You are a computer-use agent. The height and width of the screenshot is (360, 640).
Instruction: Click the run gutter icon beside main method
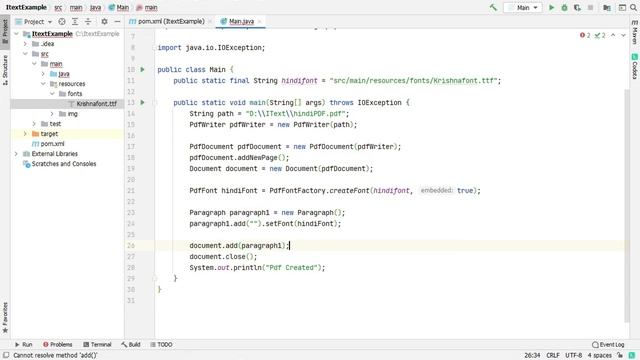click(x=142, y=102)
